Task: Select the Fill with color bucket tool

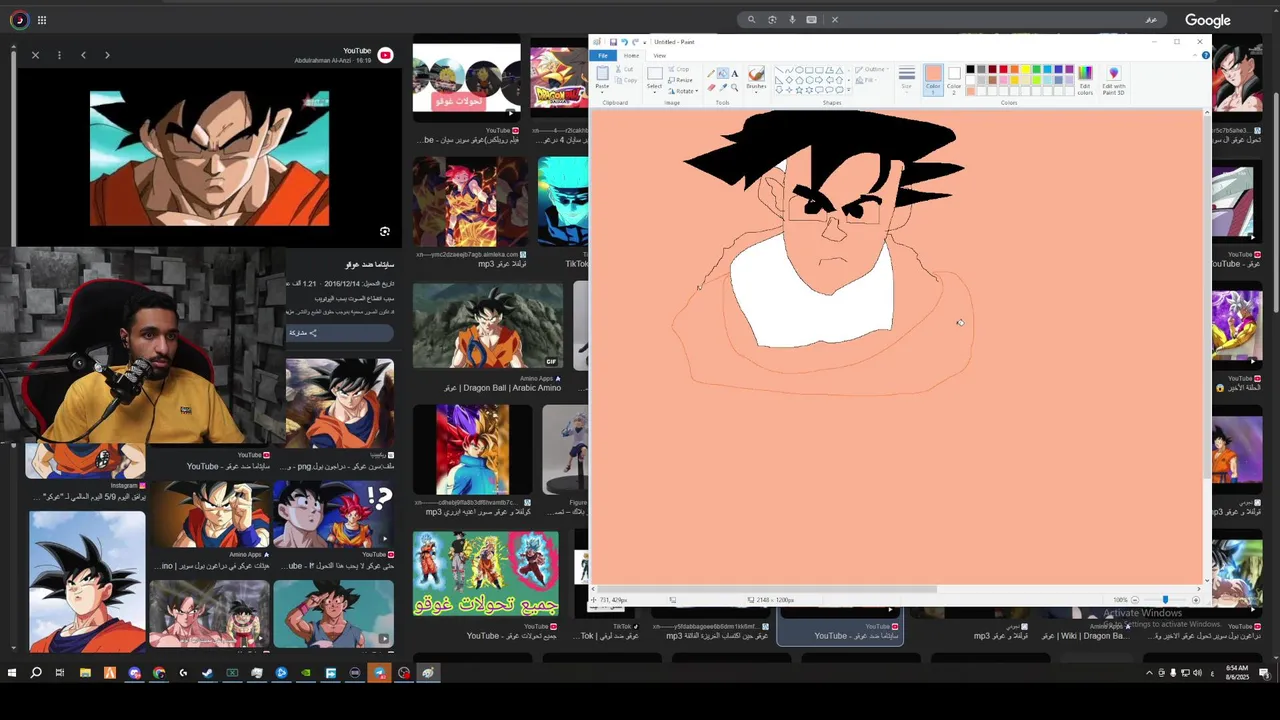Action: point(723,73)
